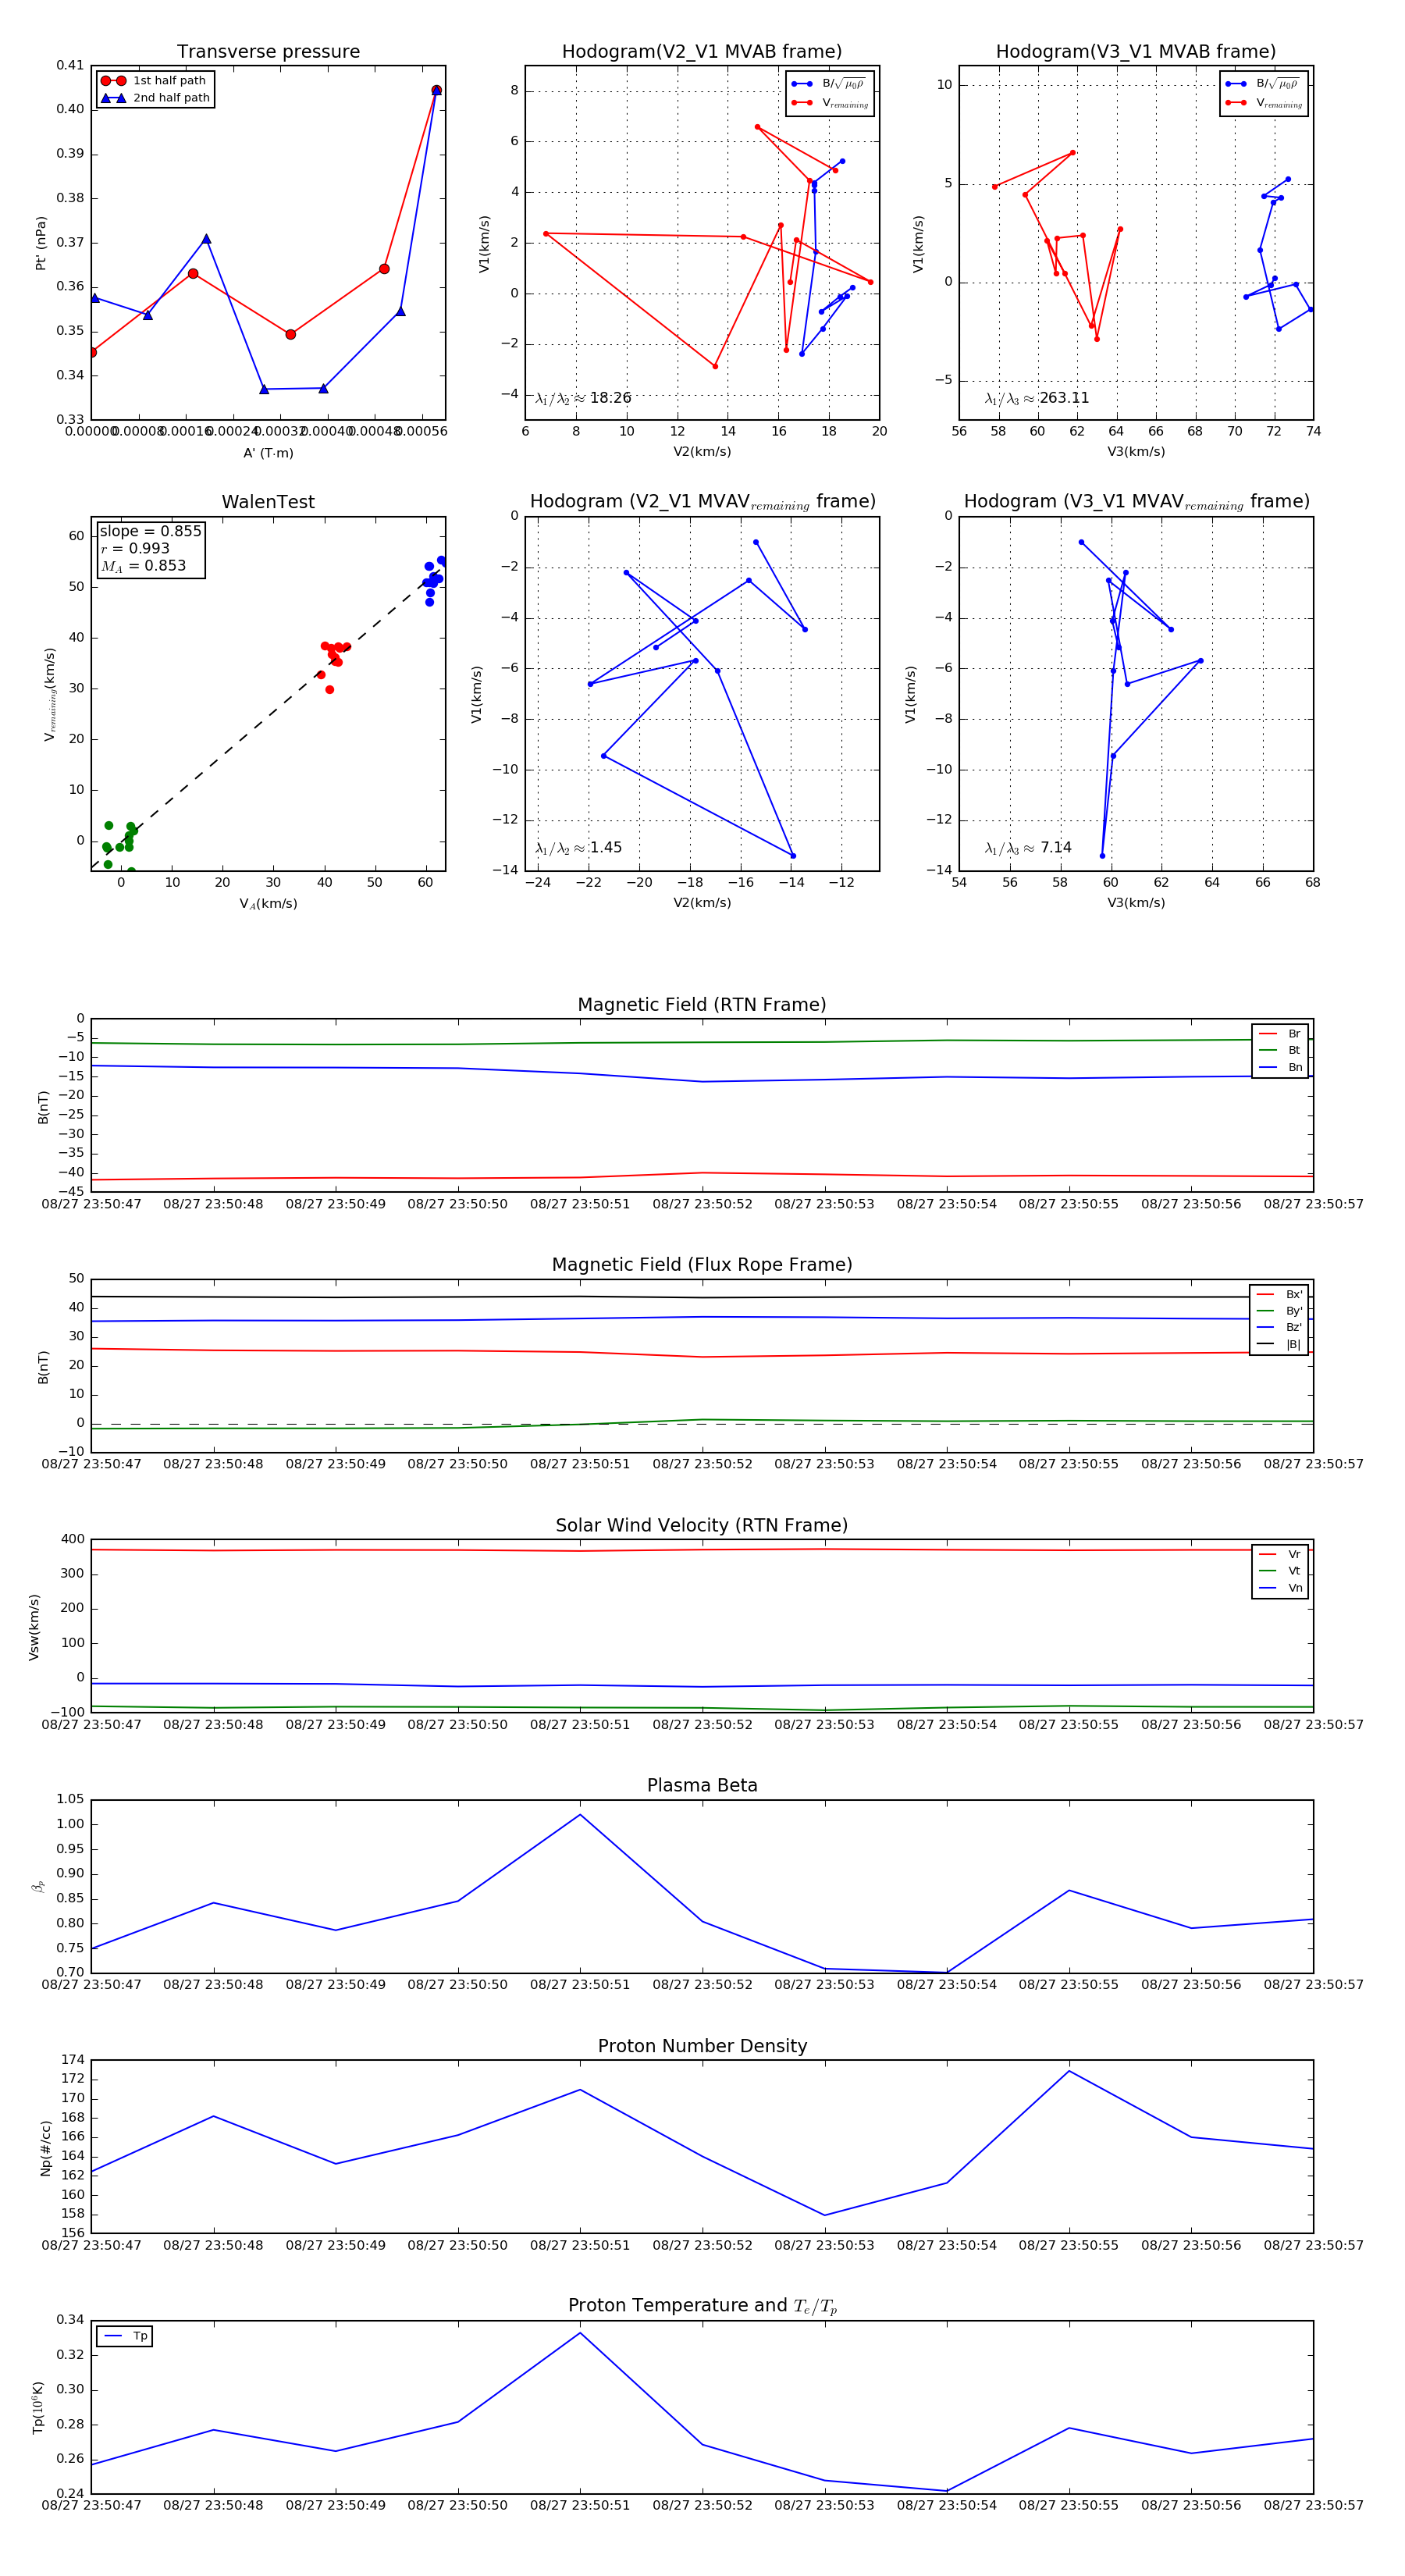Click the eigenvalue ratio annotation '263.11'

pos(1037,398)
